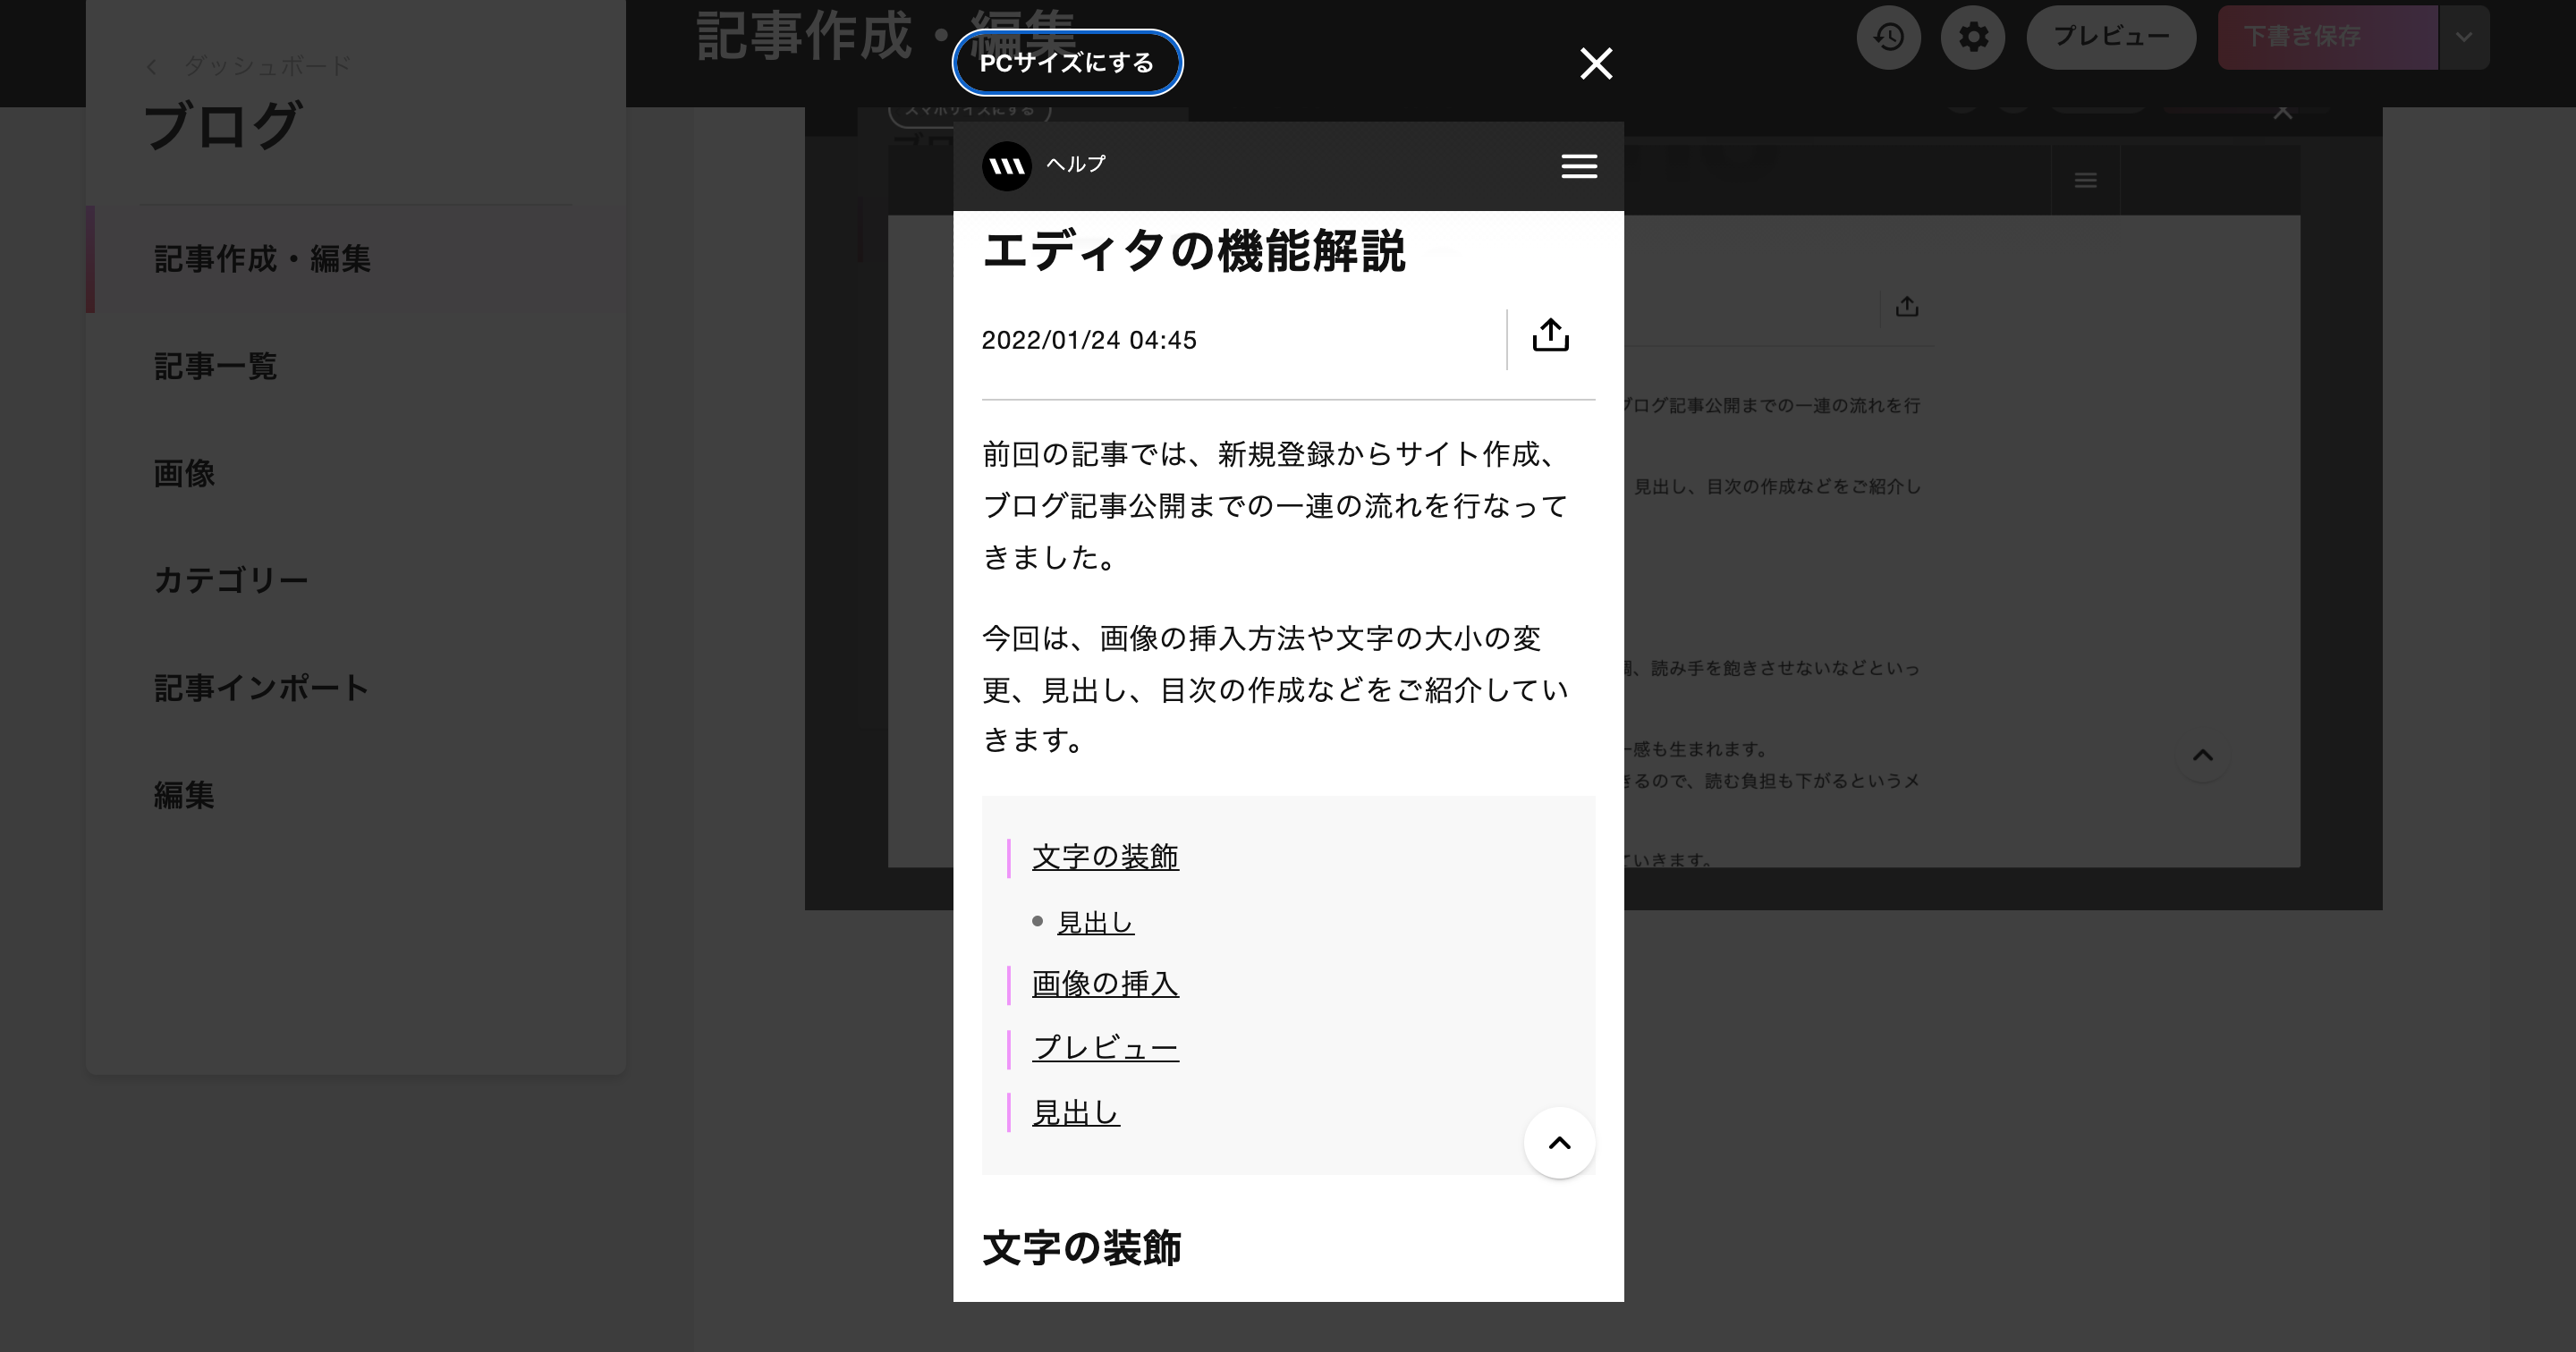Open the bulleted 見出し sub-item link
Screen dimensions: 2576x1352
(1095, 922)
